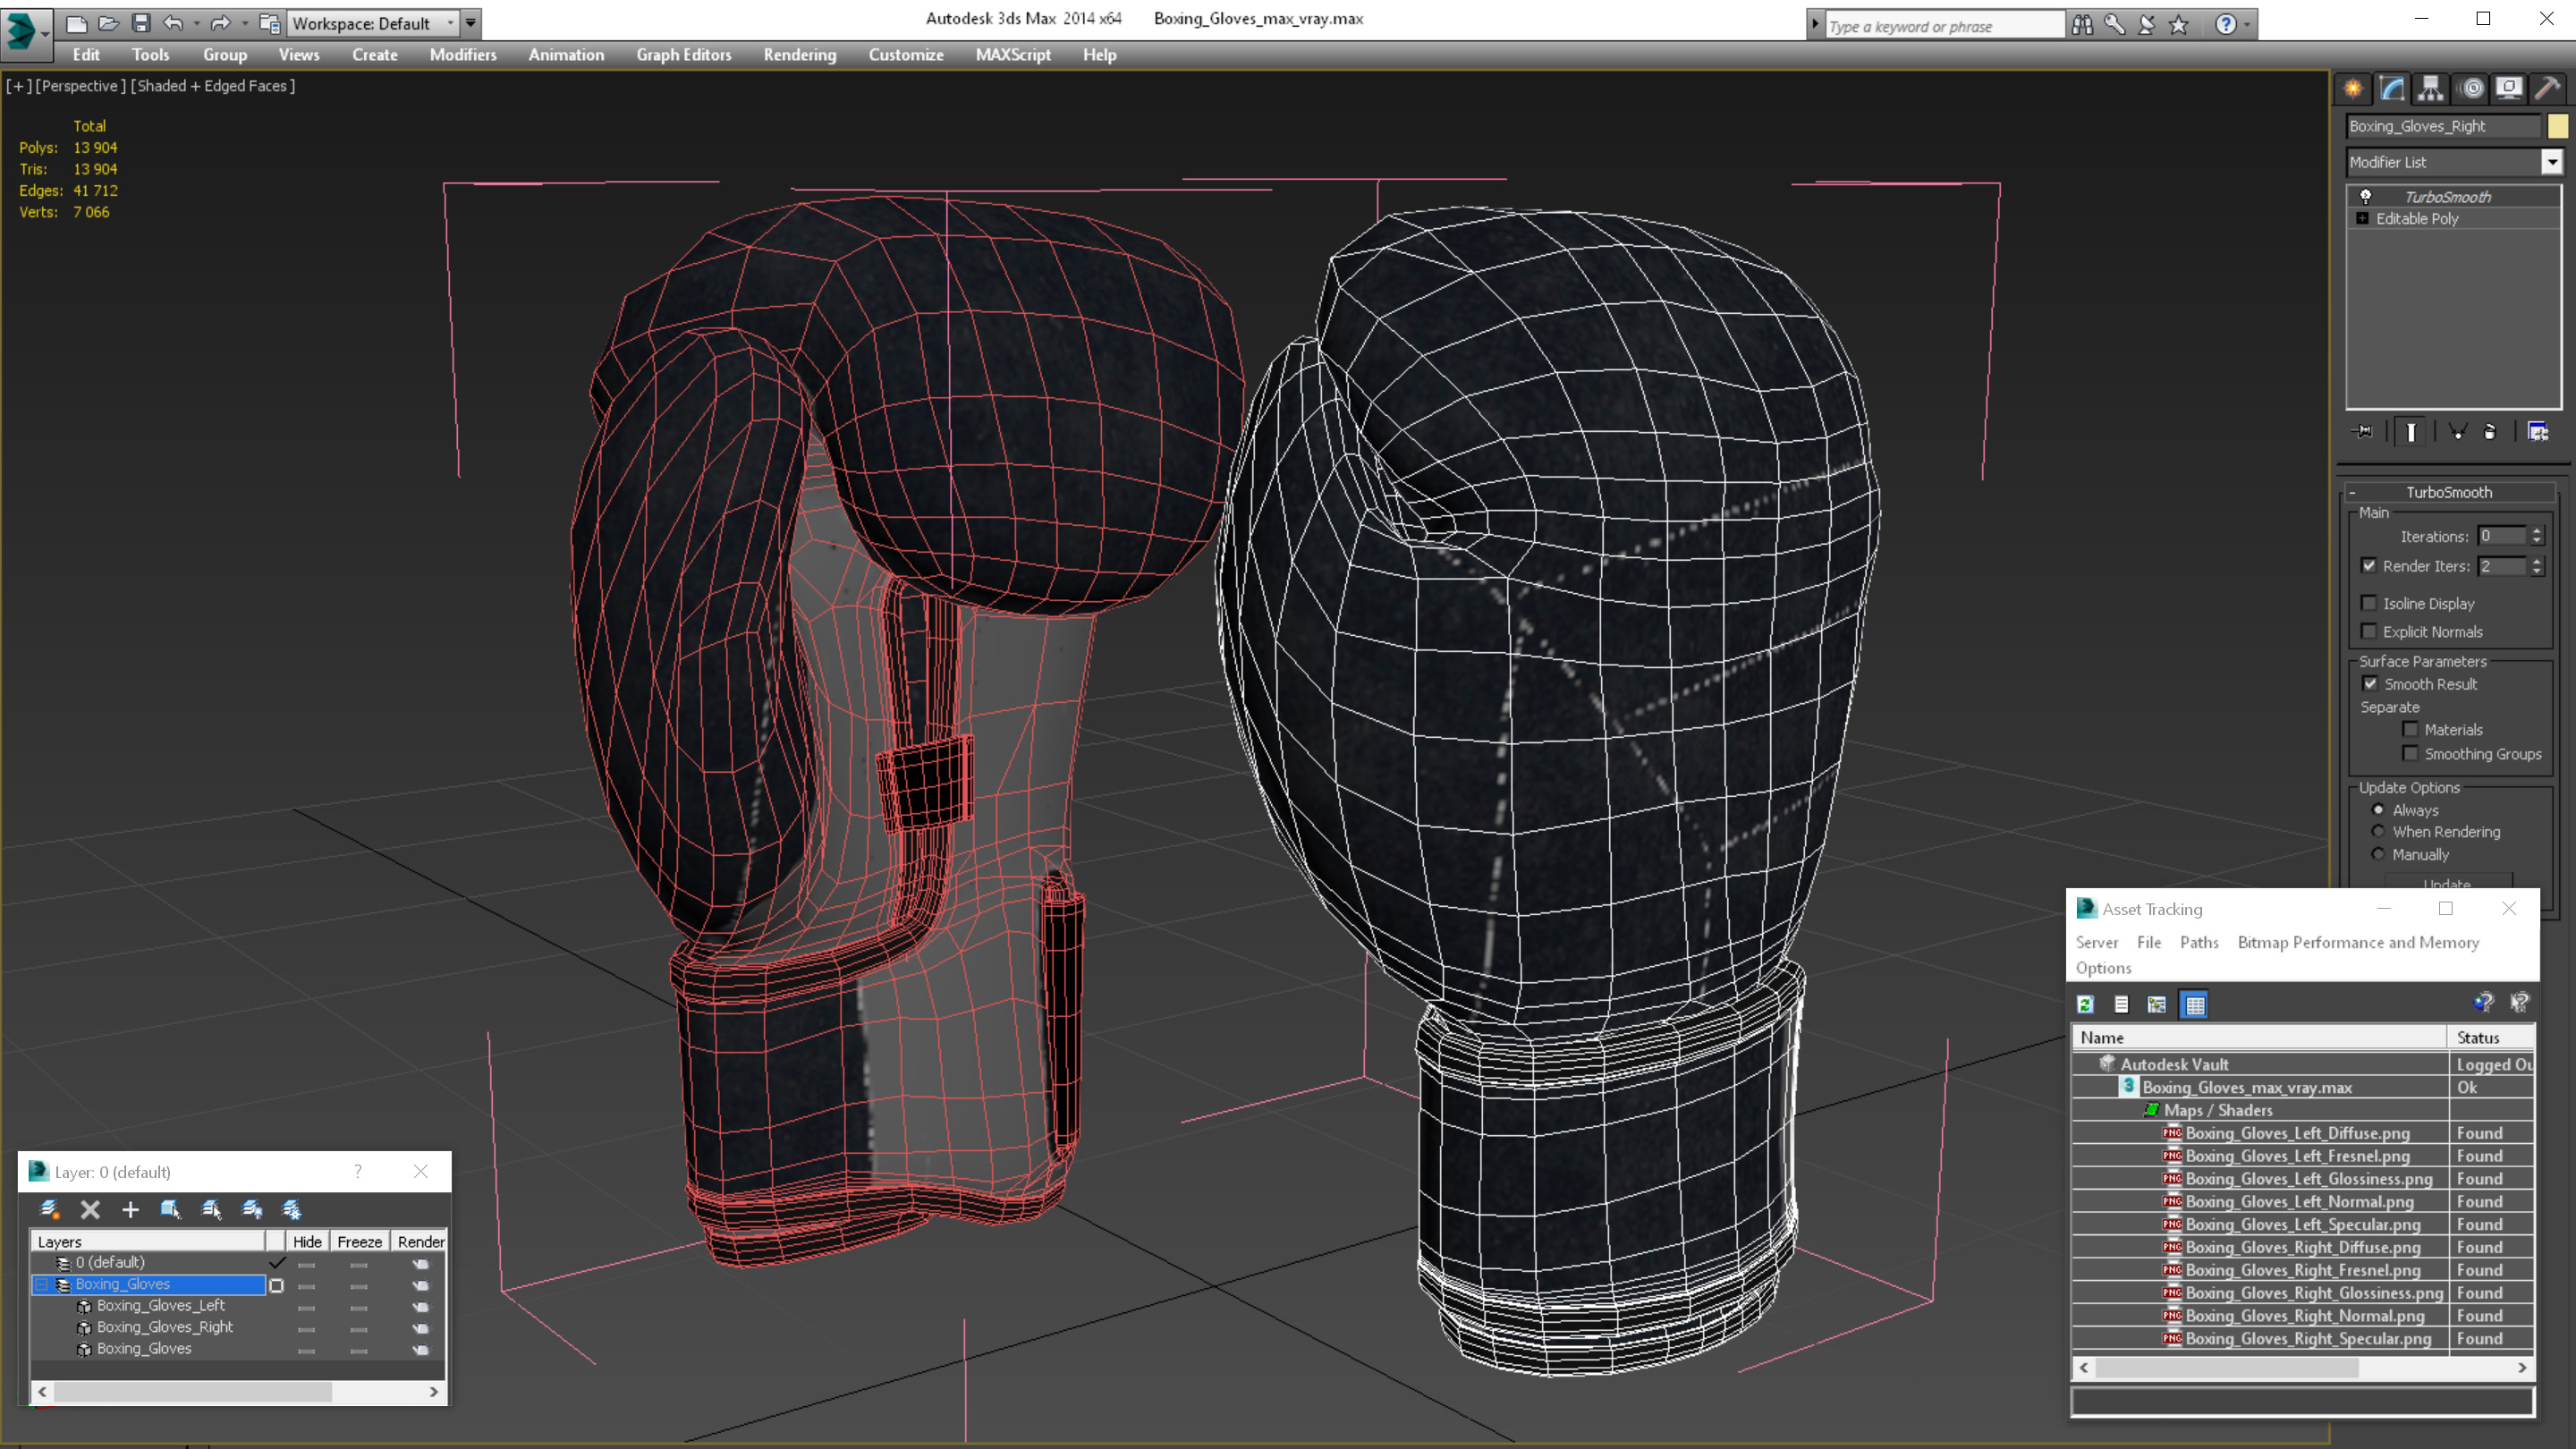Open the Rendering menu

coord(799,55)
